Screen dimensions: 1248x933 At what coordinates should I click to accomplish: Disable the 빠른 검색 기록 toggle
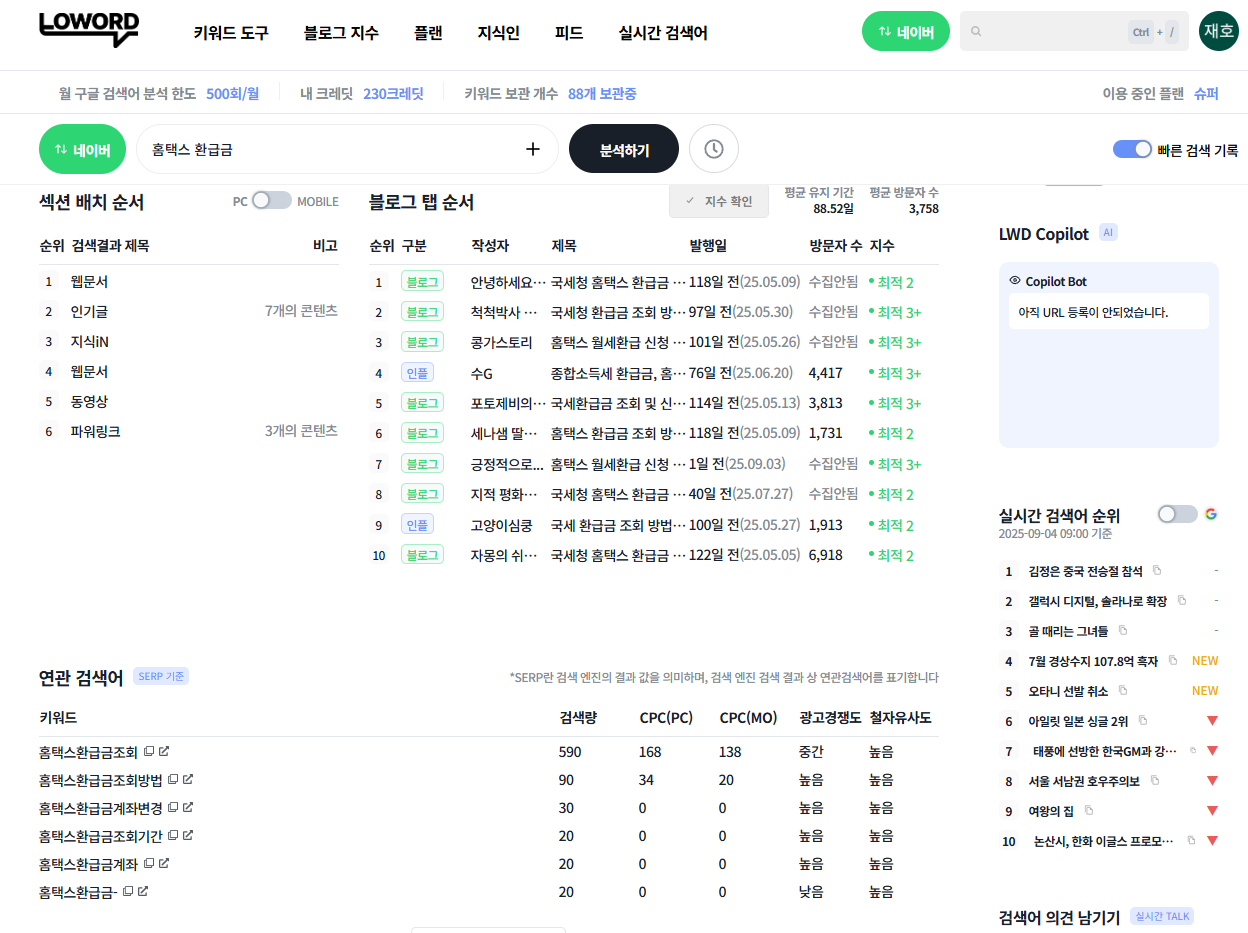(x=1133, y=149)
